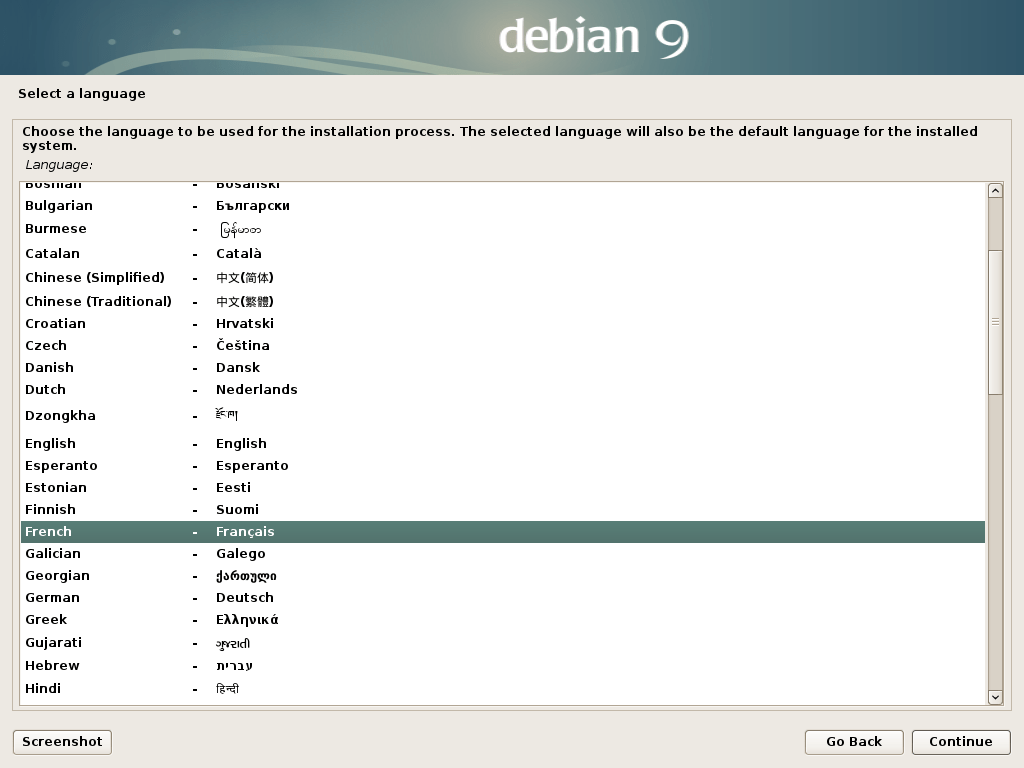The height and width of the screenshot is (768, 1024).
Task: Click the Go Back button
Action: 854,742
